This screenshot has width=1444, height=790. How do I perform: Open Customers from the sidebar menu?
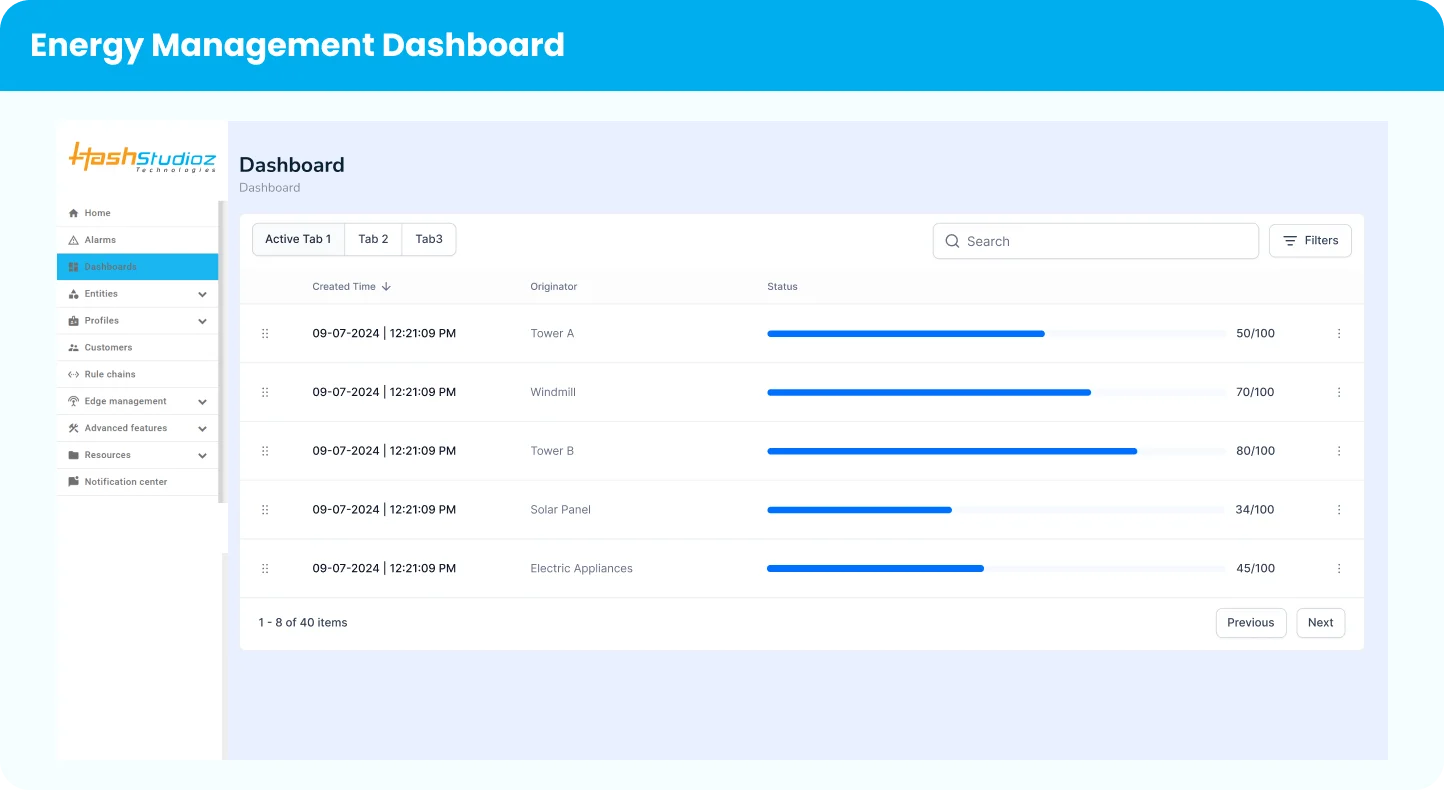tap(137, 348)
